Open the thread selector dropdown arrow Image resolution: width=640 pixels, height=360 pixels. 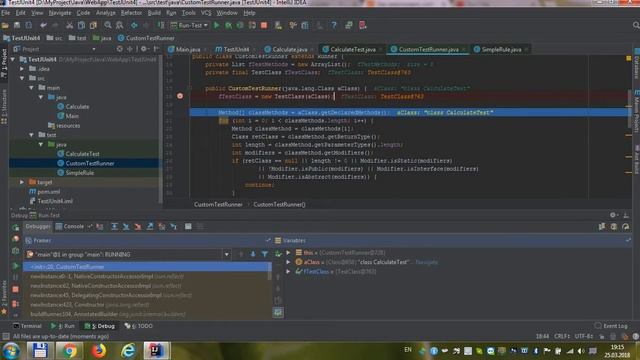[227, 254]
